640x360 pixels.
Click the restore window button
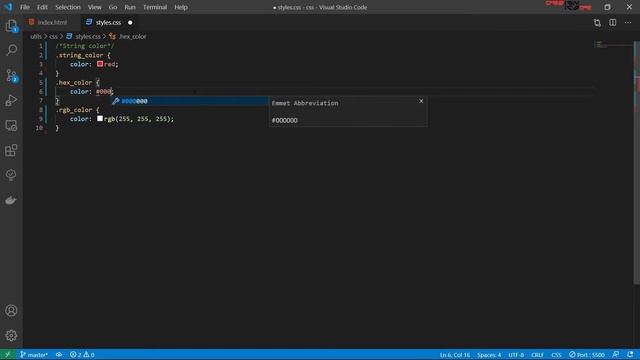tap(607, 7)
